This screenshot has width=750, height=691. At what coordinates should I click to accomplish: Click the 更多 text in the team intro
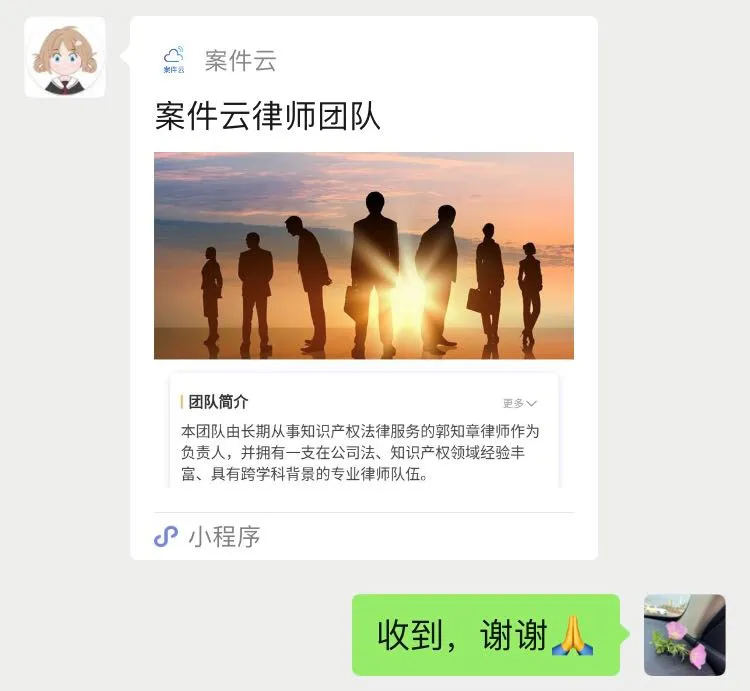[513, 404]
